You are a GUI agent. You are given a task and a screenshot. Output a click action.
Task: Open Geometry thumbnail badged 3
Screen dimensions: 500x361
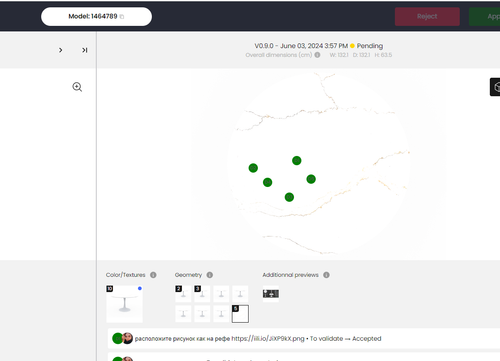tap(202, 294)
